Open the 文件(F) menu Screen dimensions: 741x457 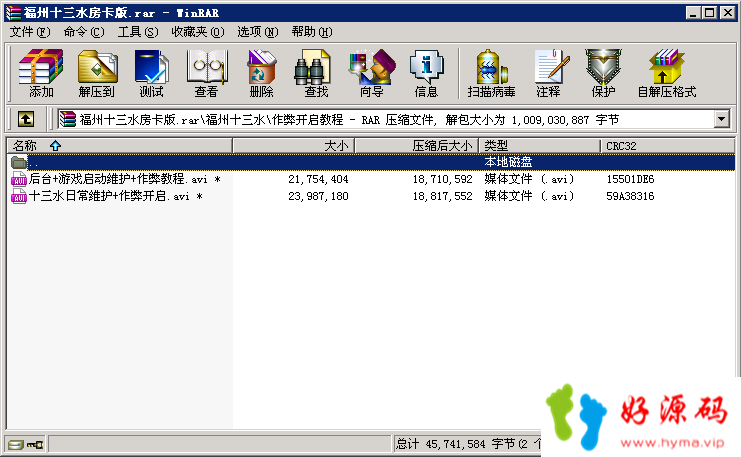(30, 32)
